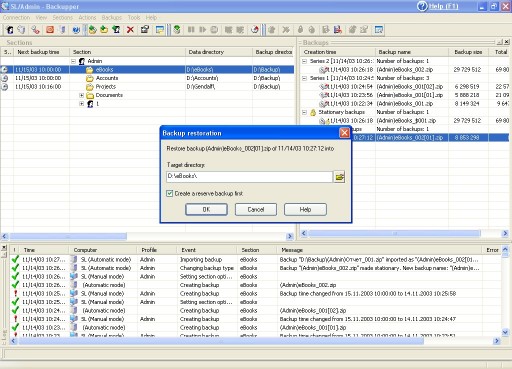Select backup (Admin)eBooks_002.zip under Series 2

pos(404,70)
